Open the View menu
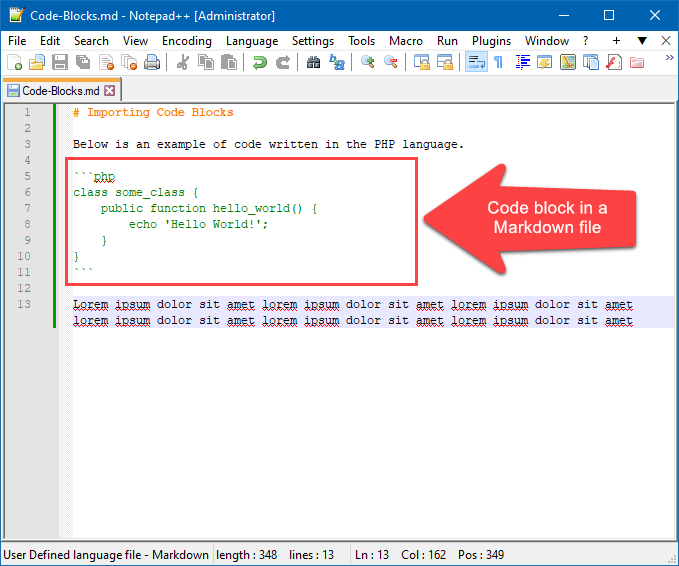The height and width of the screenshot is (566, 679). coord(135,41)
